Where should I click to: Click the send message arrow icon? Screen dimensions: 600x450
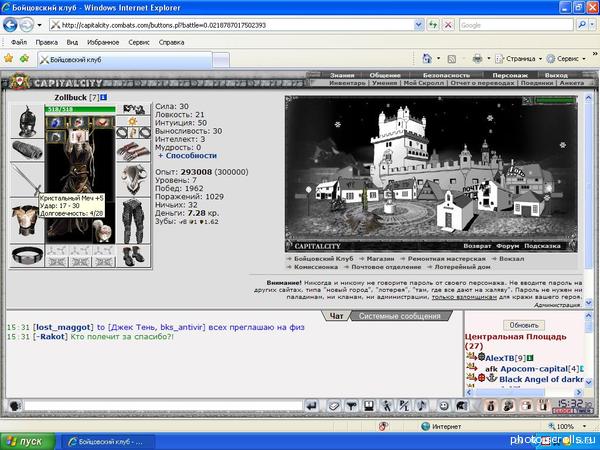click(312, 406)
